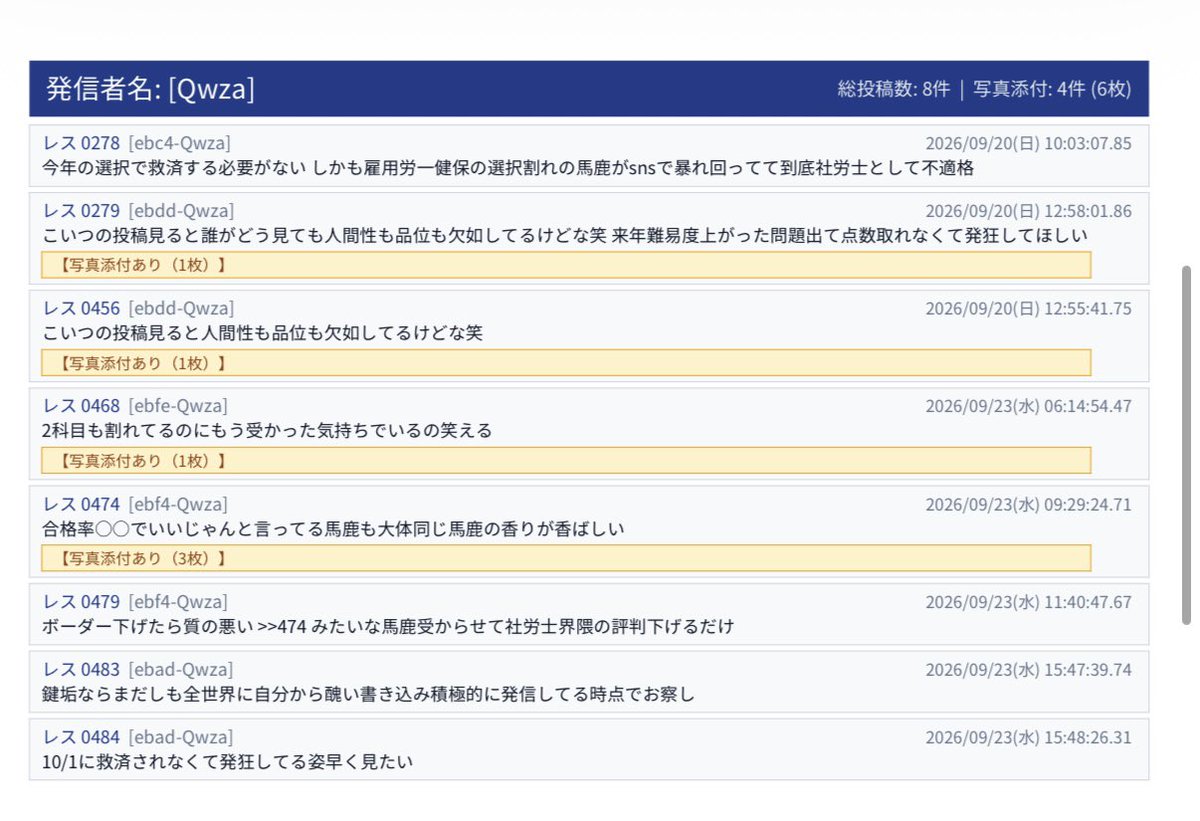The width and height of the screenshot is (1200, 821).
Task: Click the ID [ebad-Qwza] on post 0484
Action: pos(181,737)
